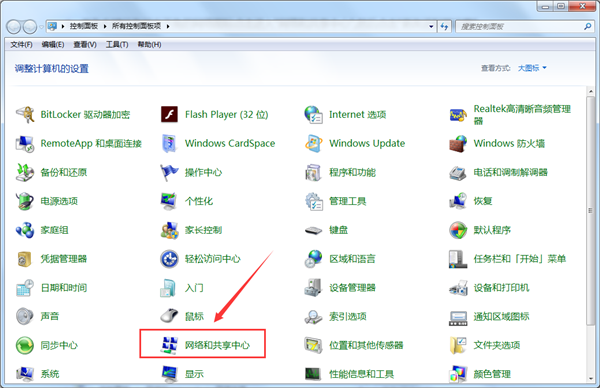Open Flash Player (32 位) icon
The image size is (600, 388).
pyautogui.click(x=169, y=114)
